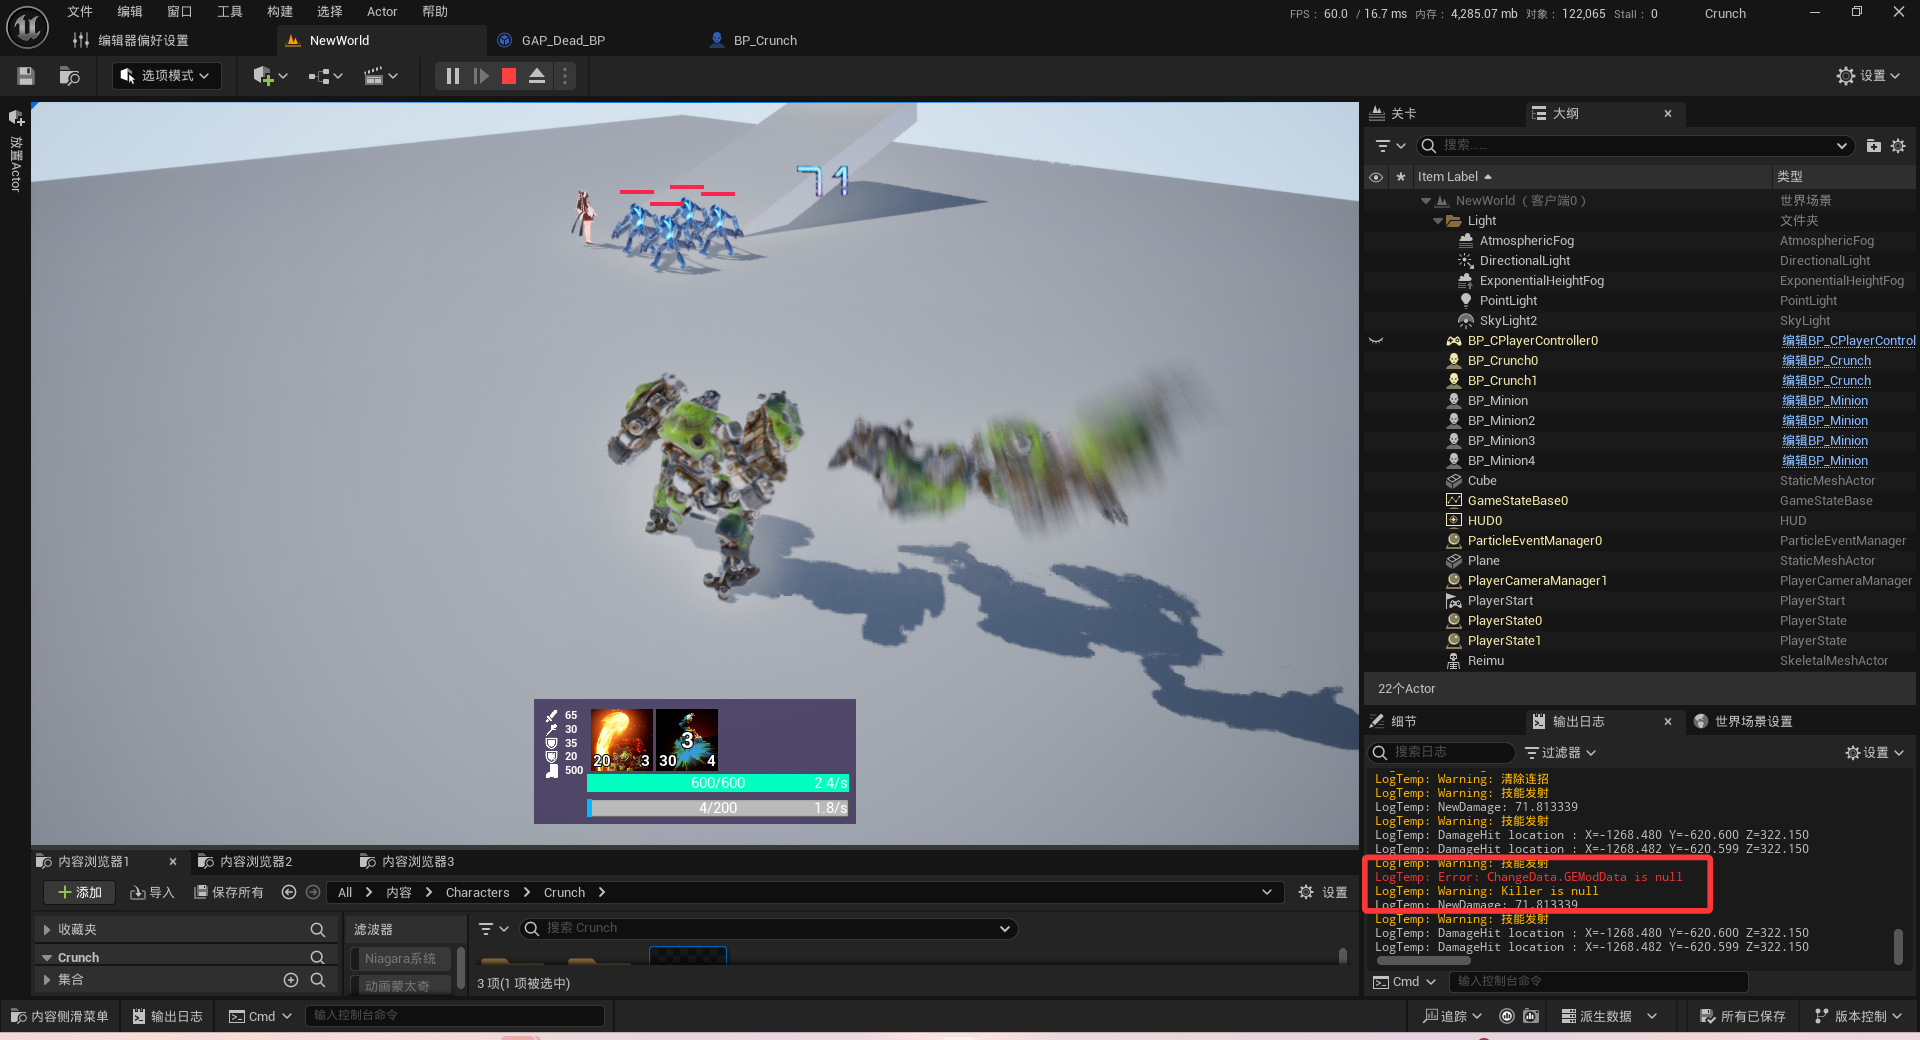The image size is (1920, 1040).
Task: Create new folder in outliner
Action: [x=1874, y=146]
